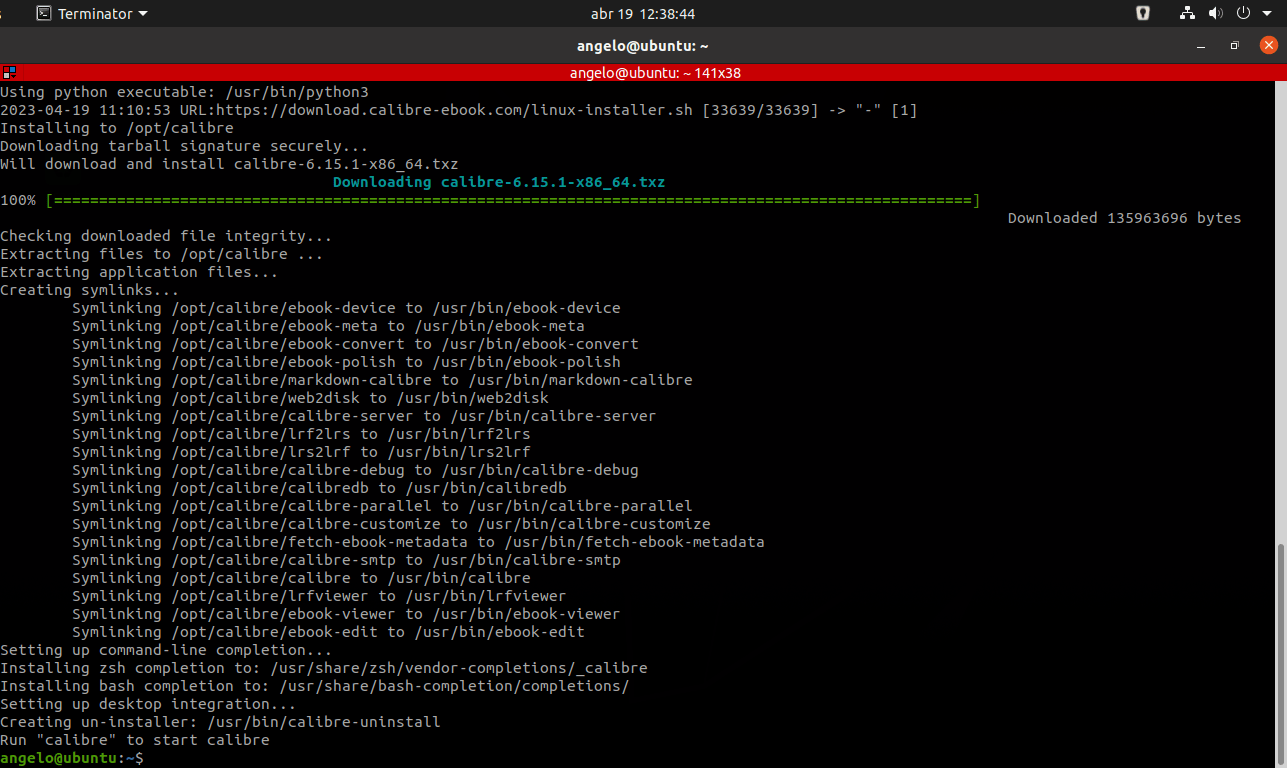
Task: Click the text "Downloaded 135963696 bytes"
Action: point(1124,218)
